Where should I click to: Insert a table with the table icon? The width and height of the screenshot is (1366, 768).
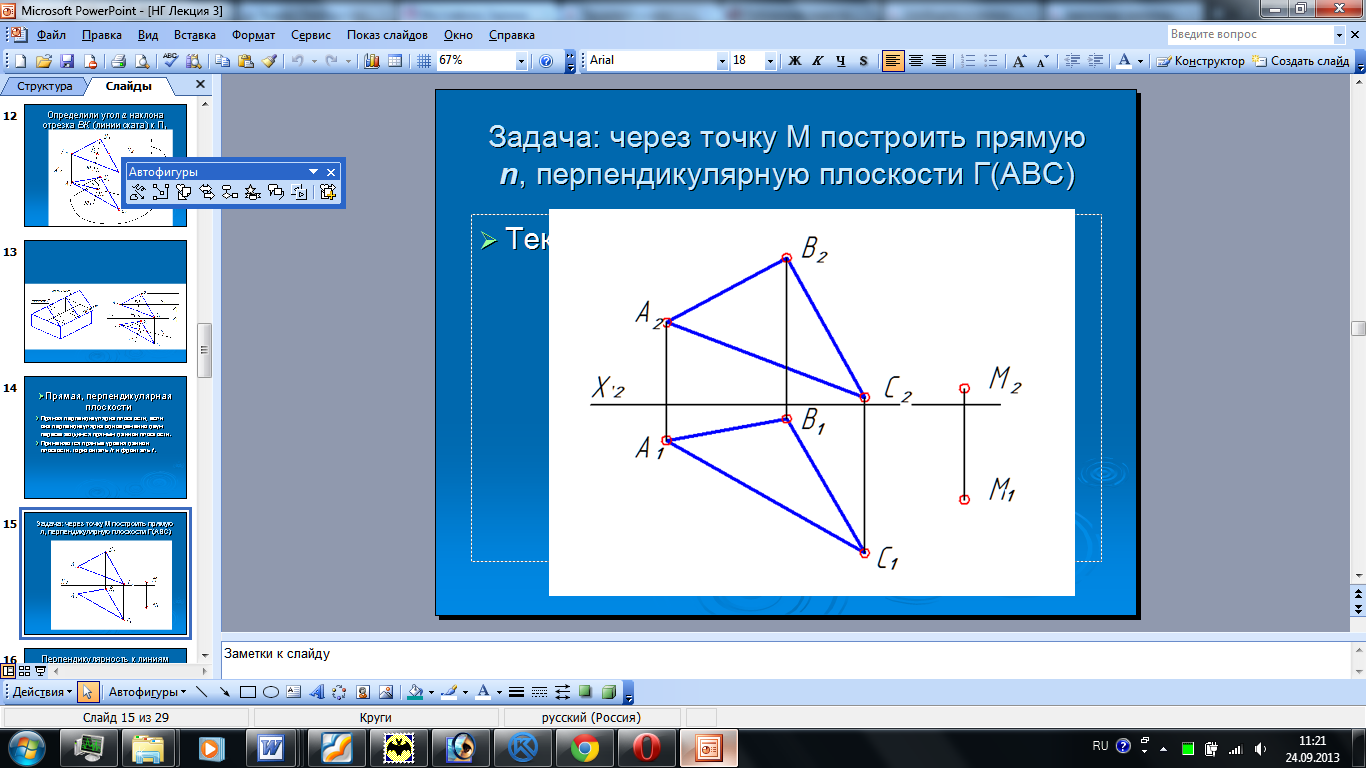coord(395,61)
